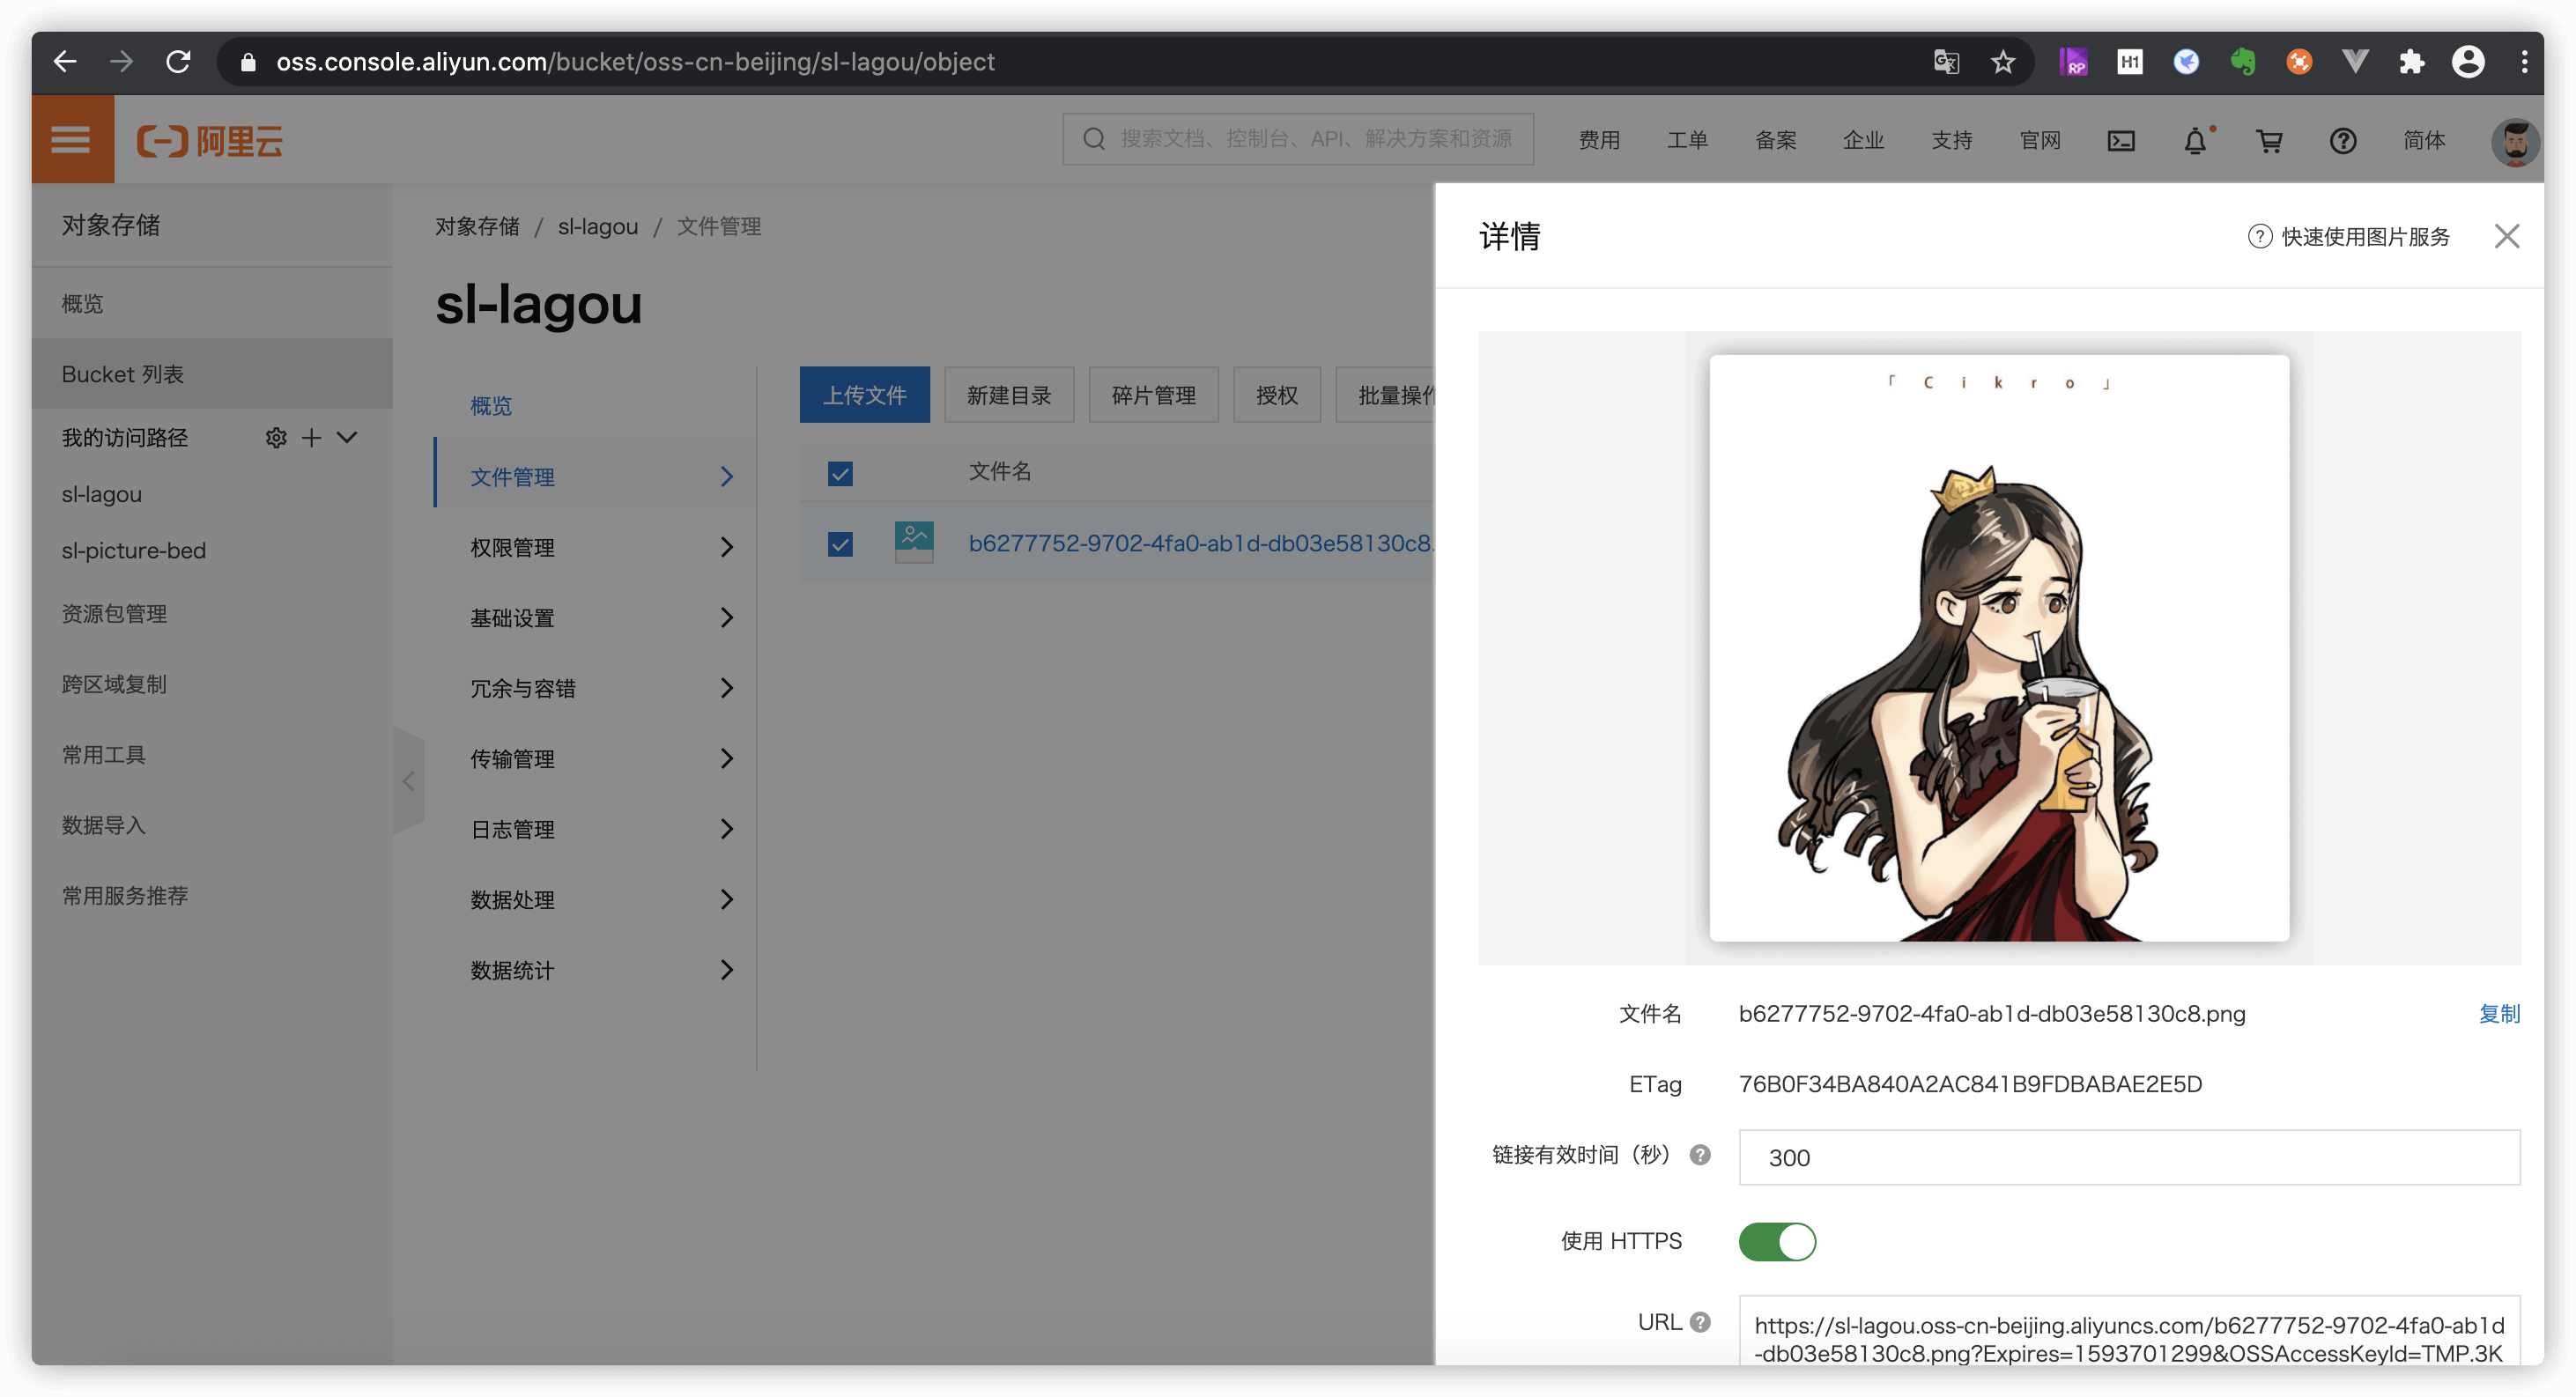The width and height of the screenshot is (2576, 1397).
Task: Open the notification bell
Action: tap(2195, 141)
